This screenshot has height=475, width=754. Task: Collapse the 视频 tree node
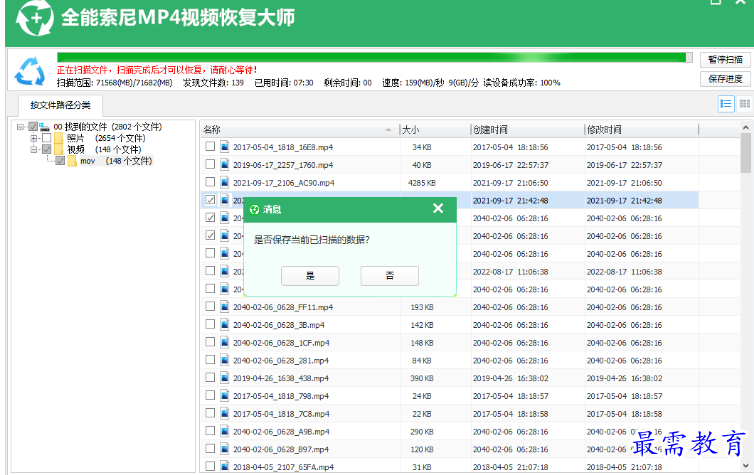click(x=34, y=150)
